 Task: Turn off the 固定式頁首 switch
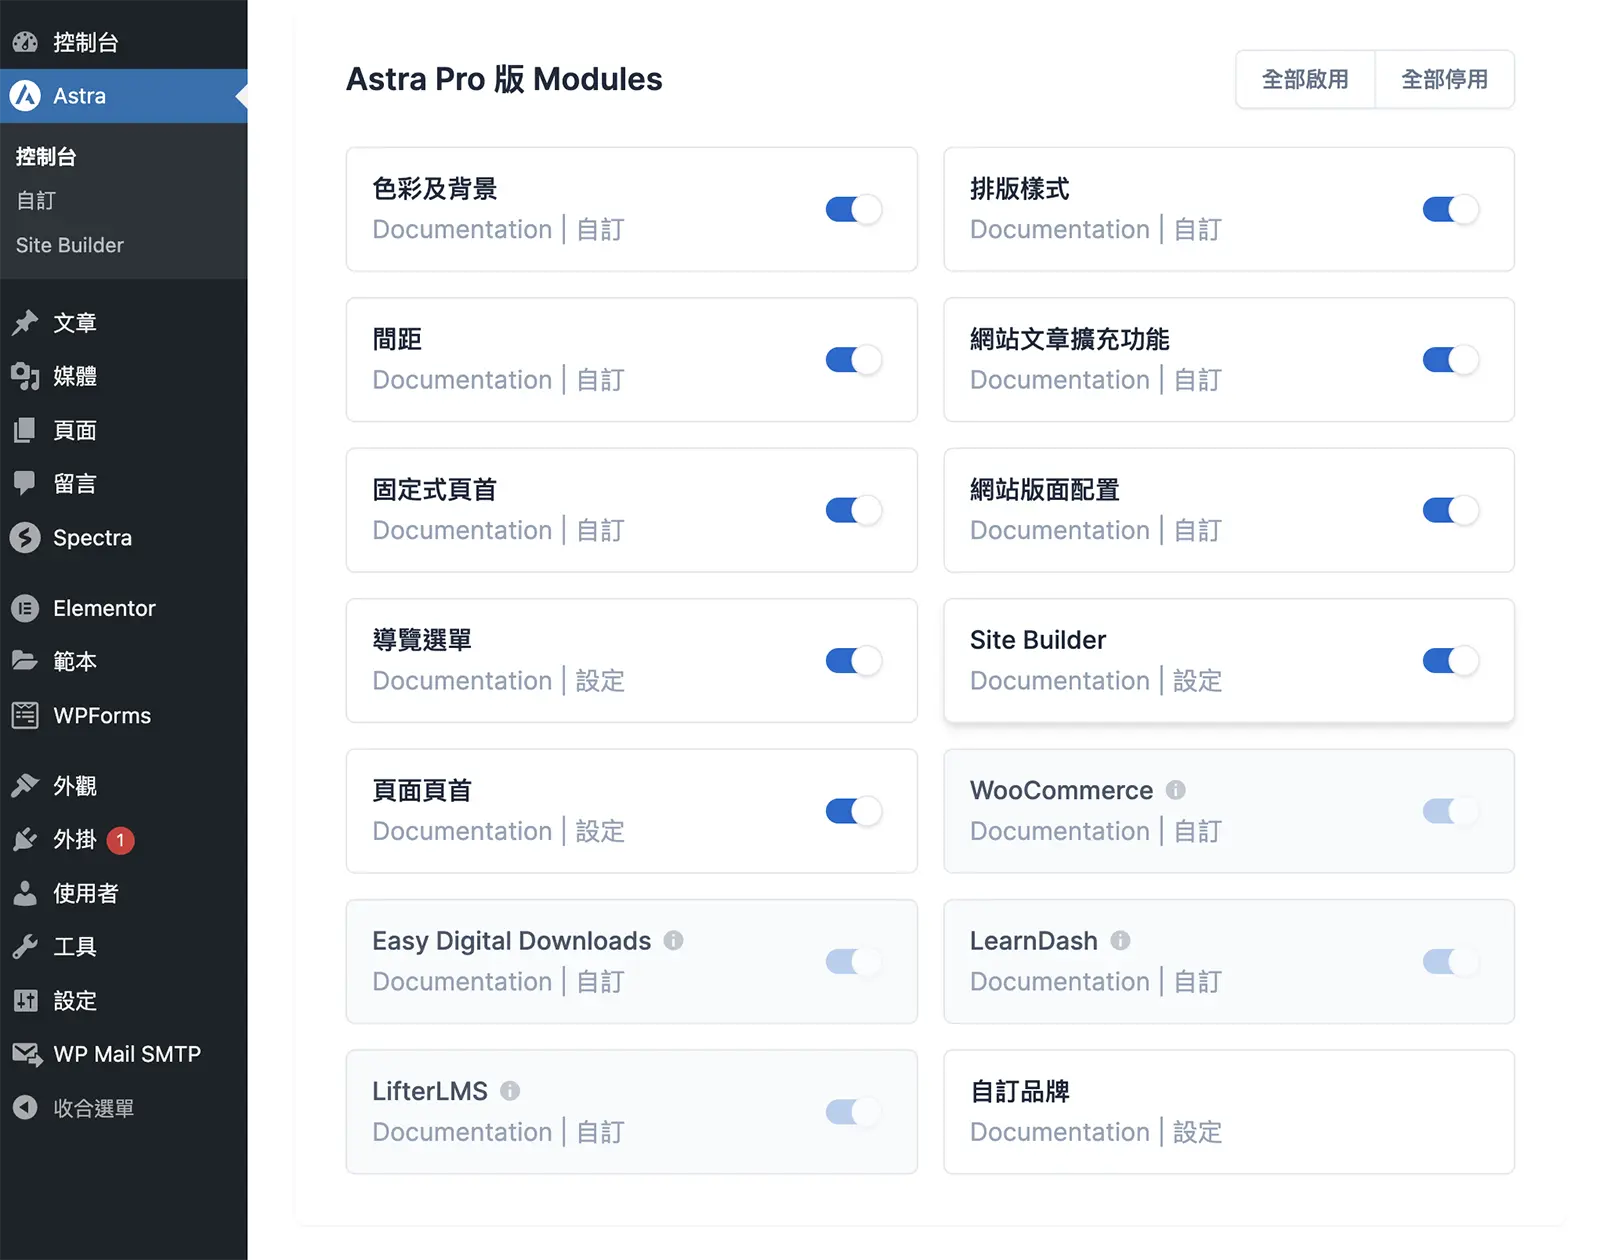[853, 510]
